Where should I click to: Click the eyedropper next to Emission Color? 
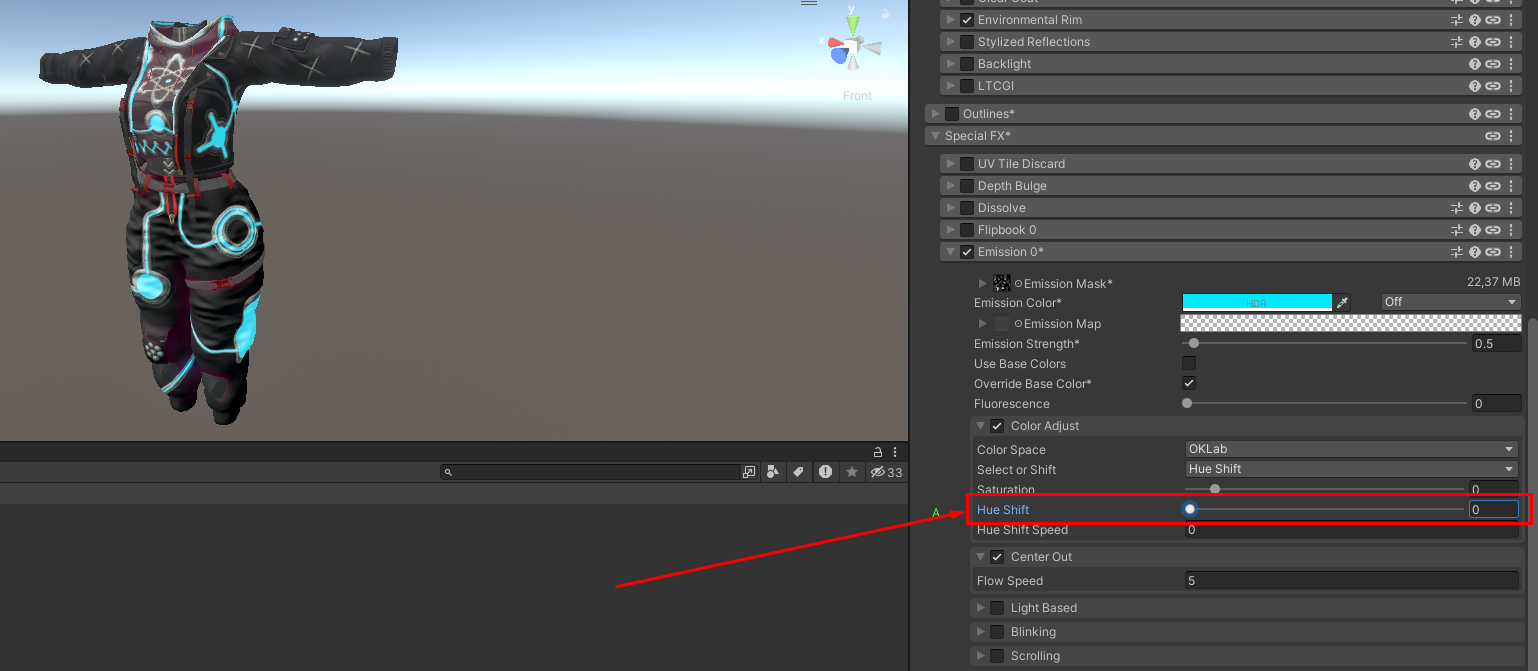[x=1343, y=302]
